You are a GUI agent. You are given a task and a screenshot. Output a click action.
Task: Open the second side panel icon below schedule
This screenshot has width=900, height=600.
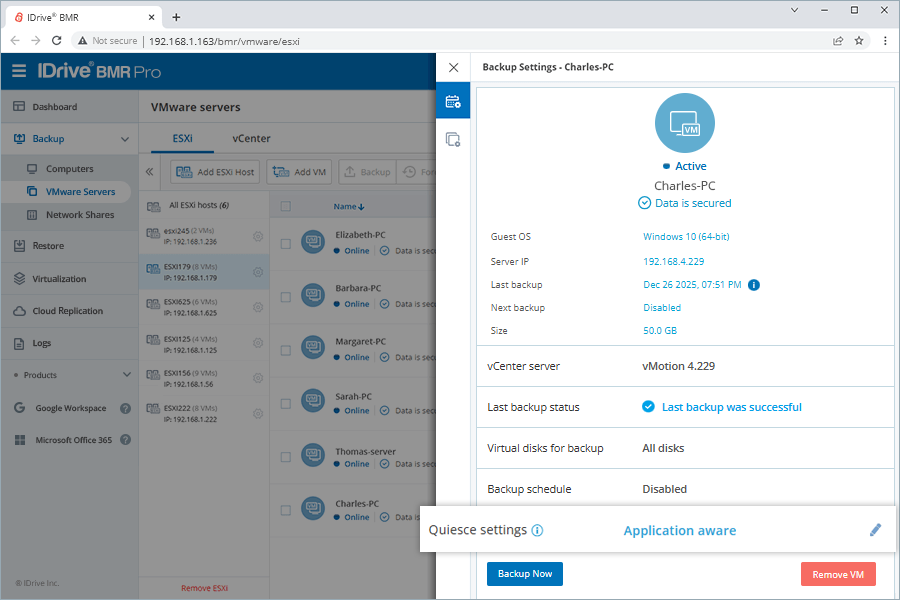click(x=453, y=140)
